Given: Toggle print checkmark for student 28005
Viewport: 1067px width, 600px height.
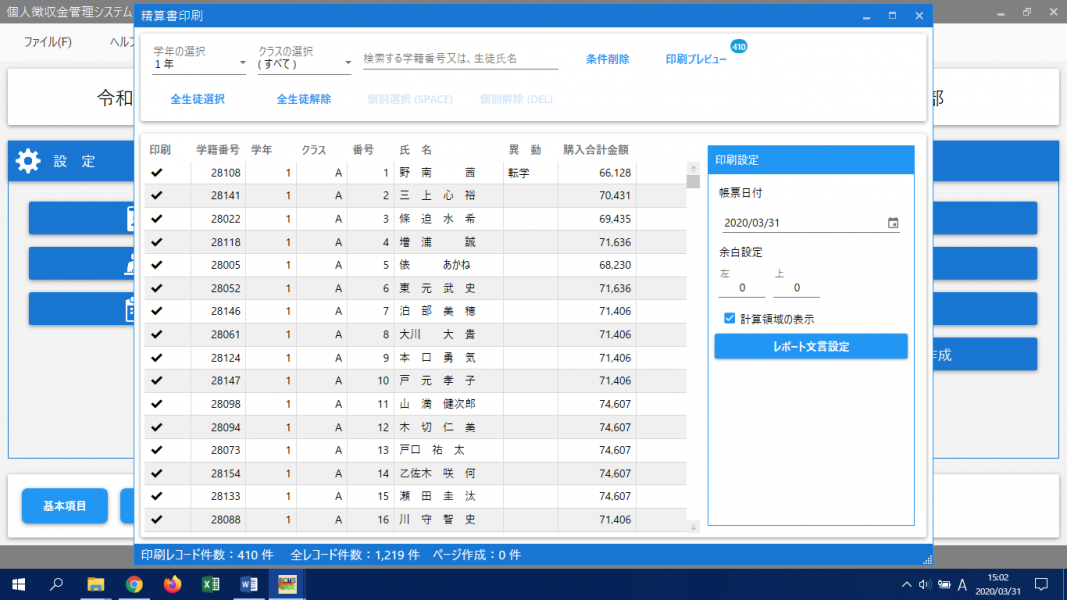Looking at the screenshot, I should point(157,265).
